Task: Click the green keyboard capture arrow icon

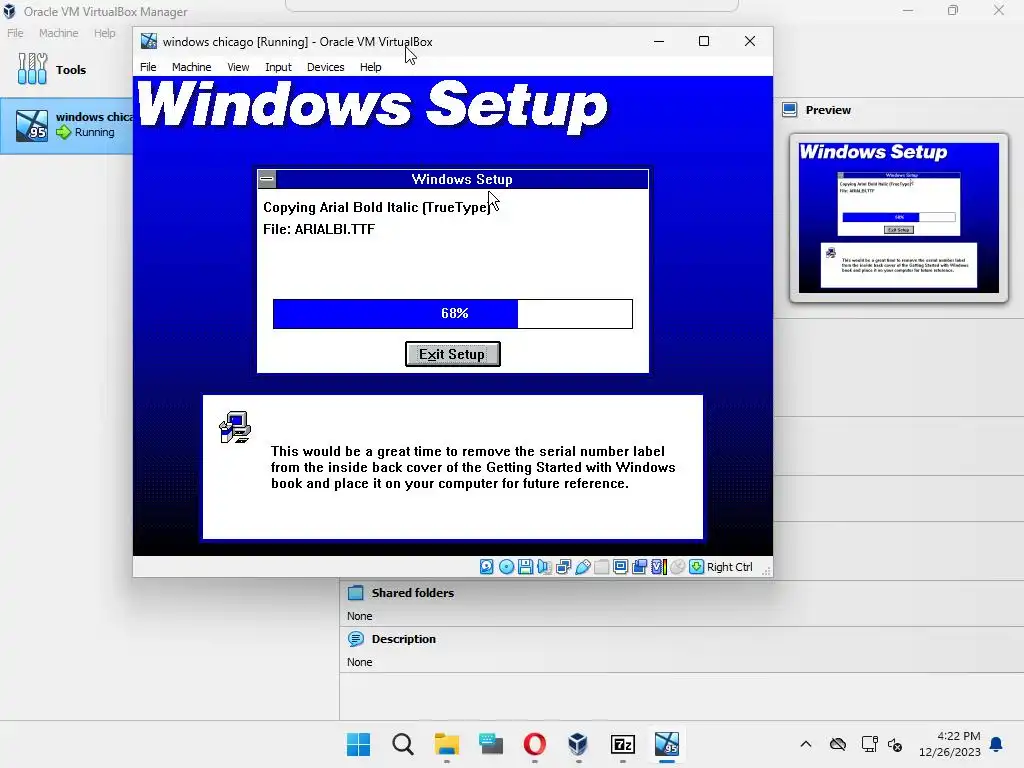Action: (697, 567)
